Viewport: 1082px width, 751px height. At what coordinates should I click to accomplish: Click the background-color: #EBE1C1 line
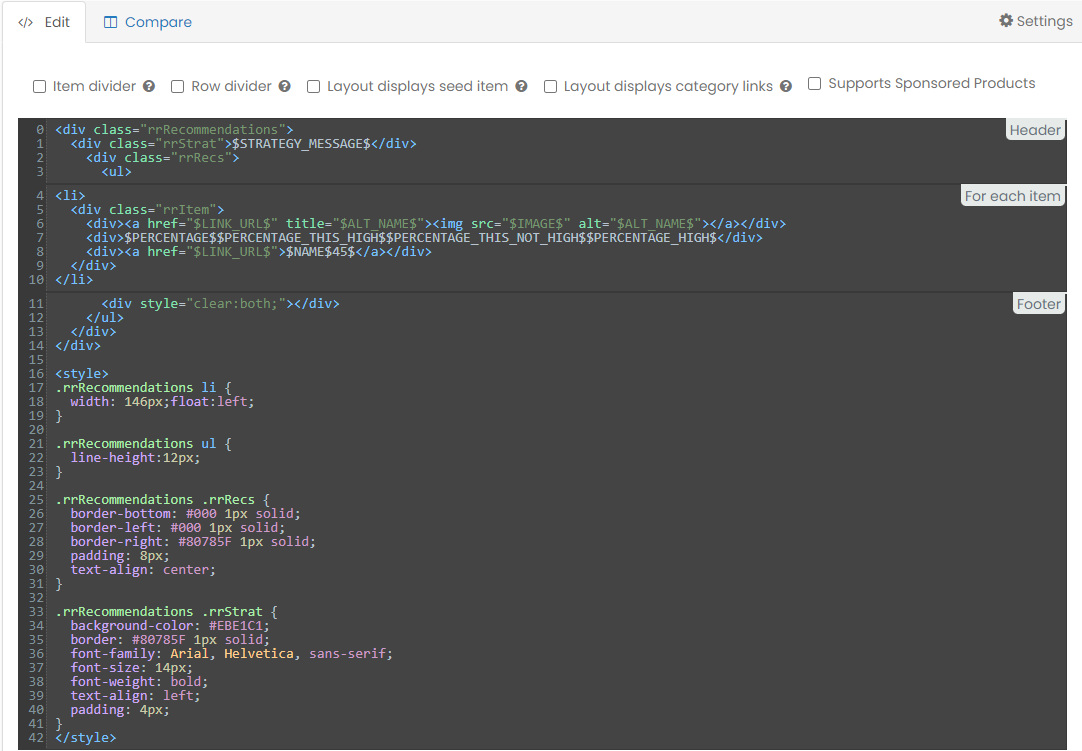pyautogui.click(x=170, y=625)
